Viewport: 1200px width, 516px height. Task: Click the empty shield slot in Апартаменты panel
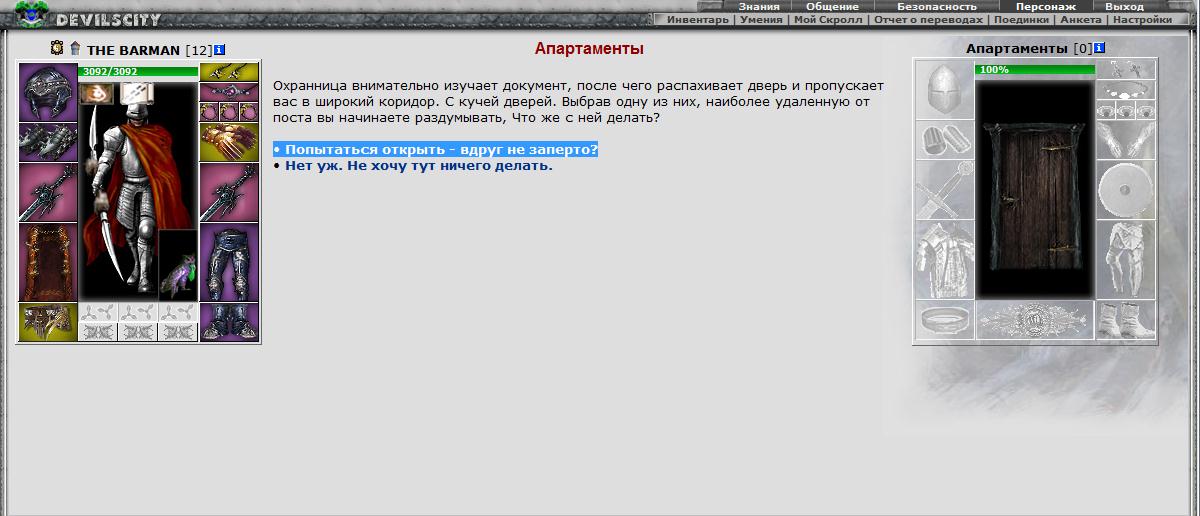(1125, 189)
